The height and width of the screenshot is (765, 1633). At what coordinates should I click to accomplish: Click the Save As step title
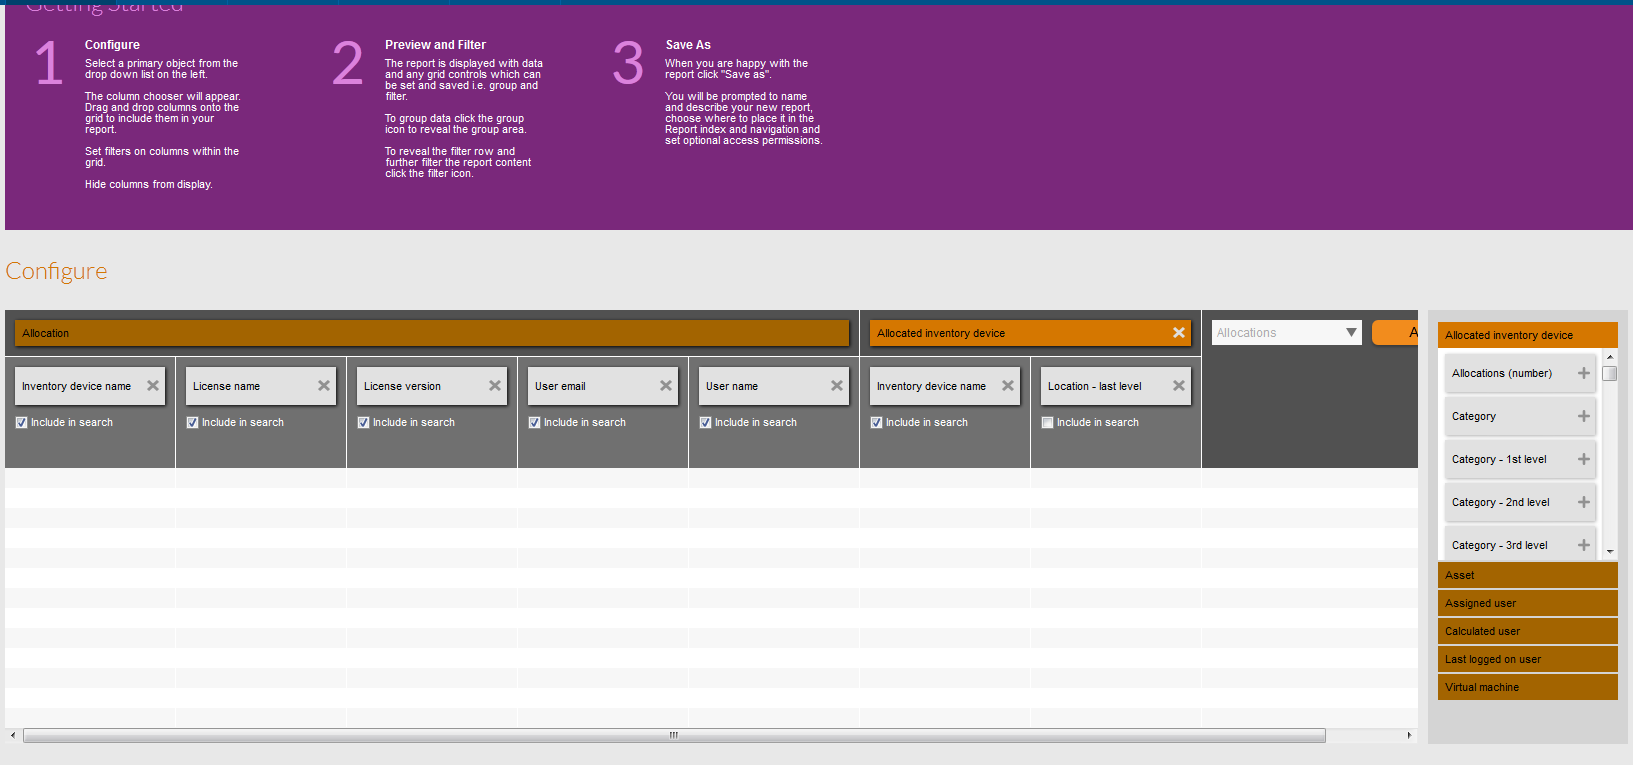coord(688,45)
